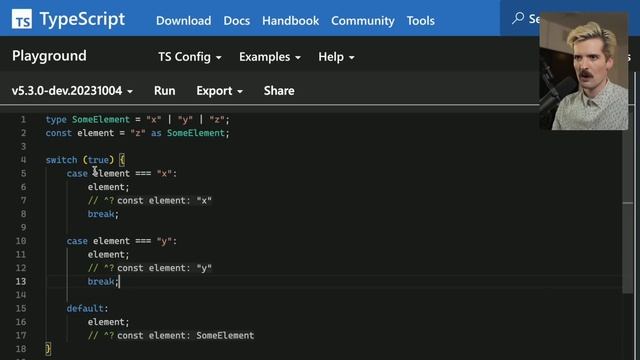Click line number 4 in gutter
Image resolution: width=640 pixels, height=360 pixels.
pyautogui.click(x=23, y=160)
